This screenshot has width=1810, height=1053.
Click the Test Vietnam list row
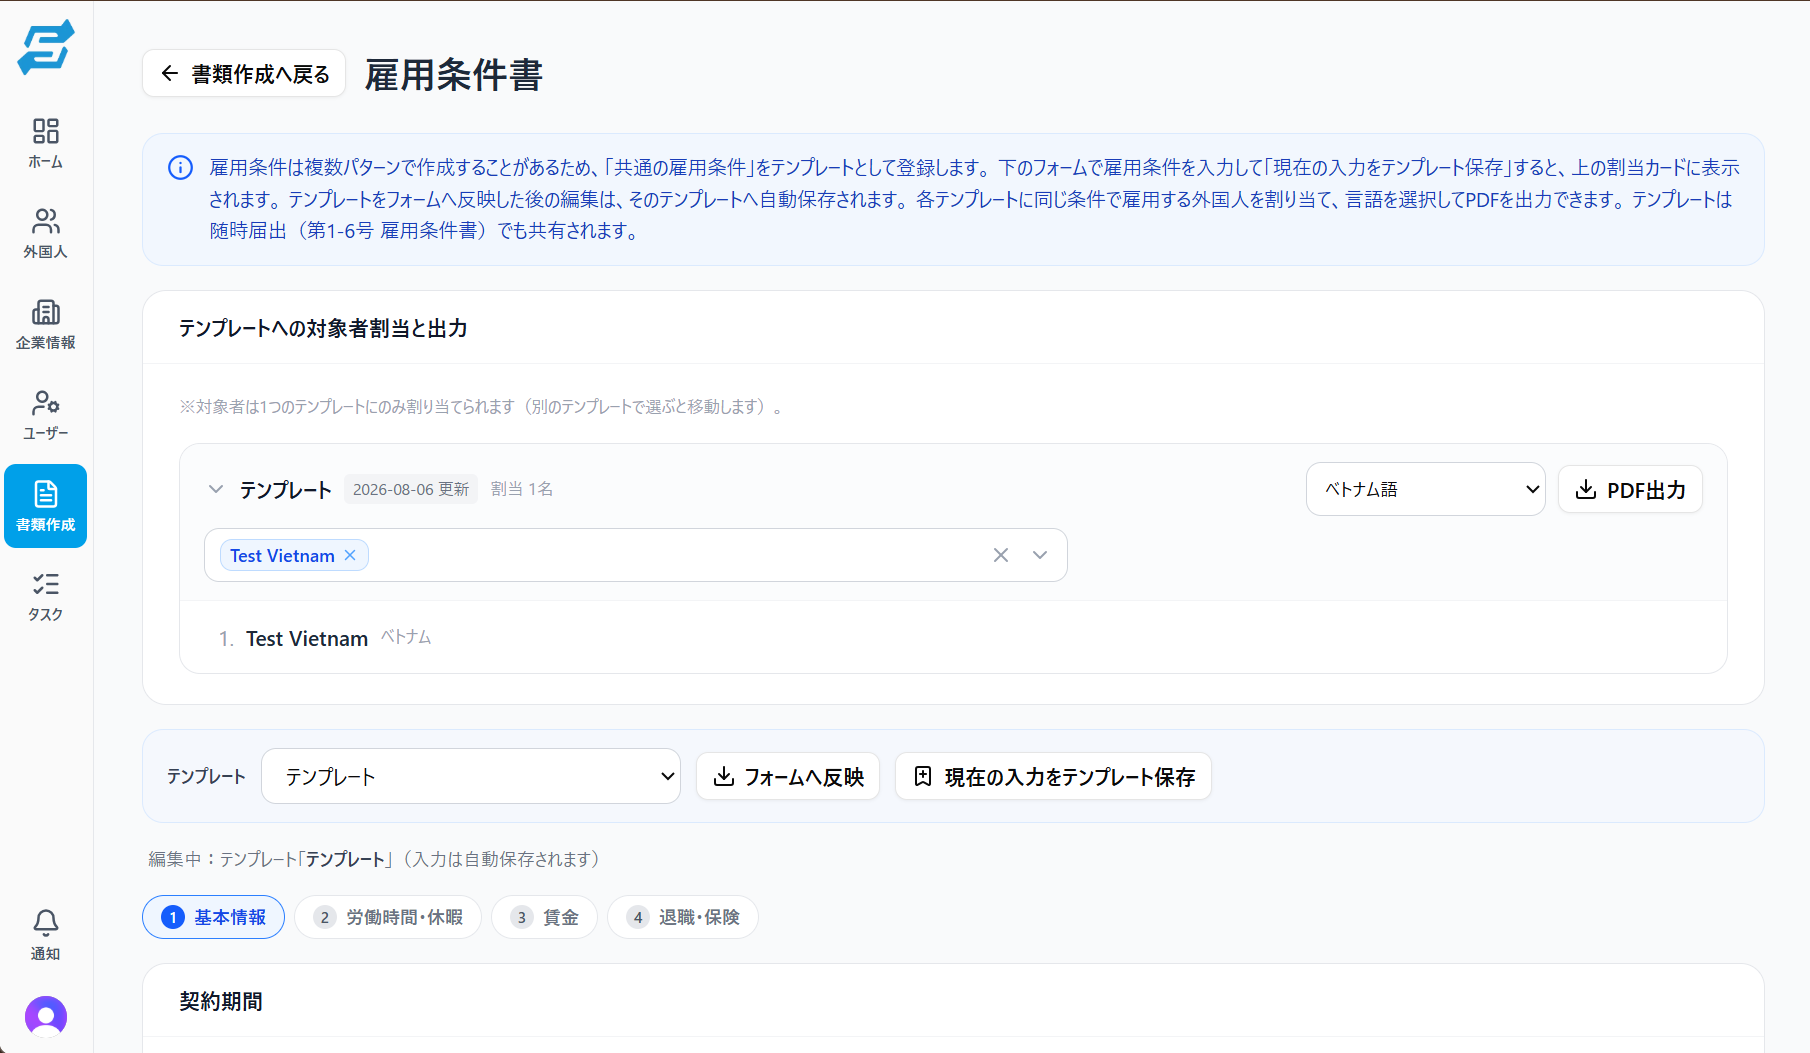(x=953, y=638)
